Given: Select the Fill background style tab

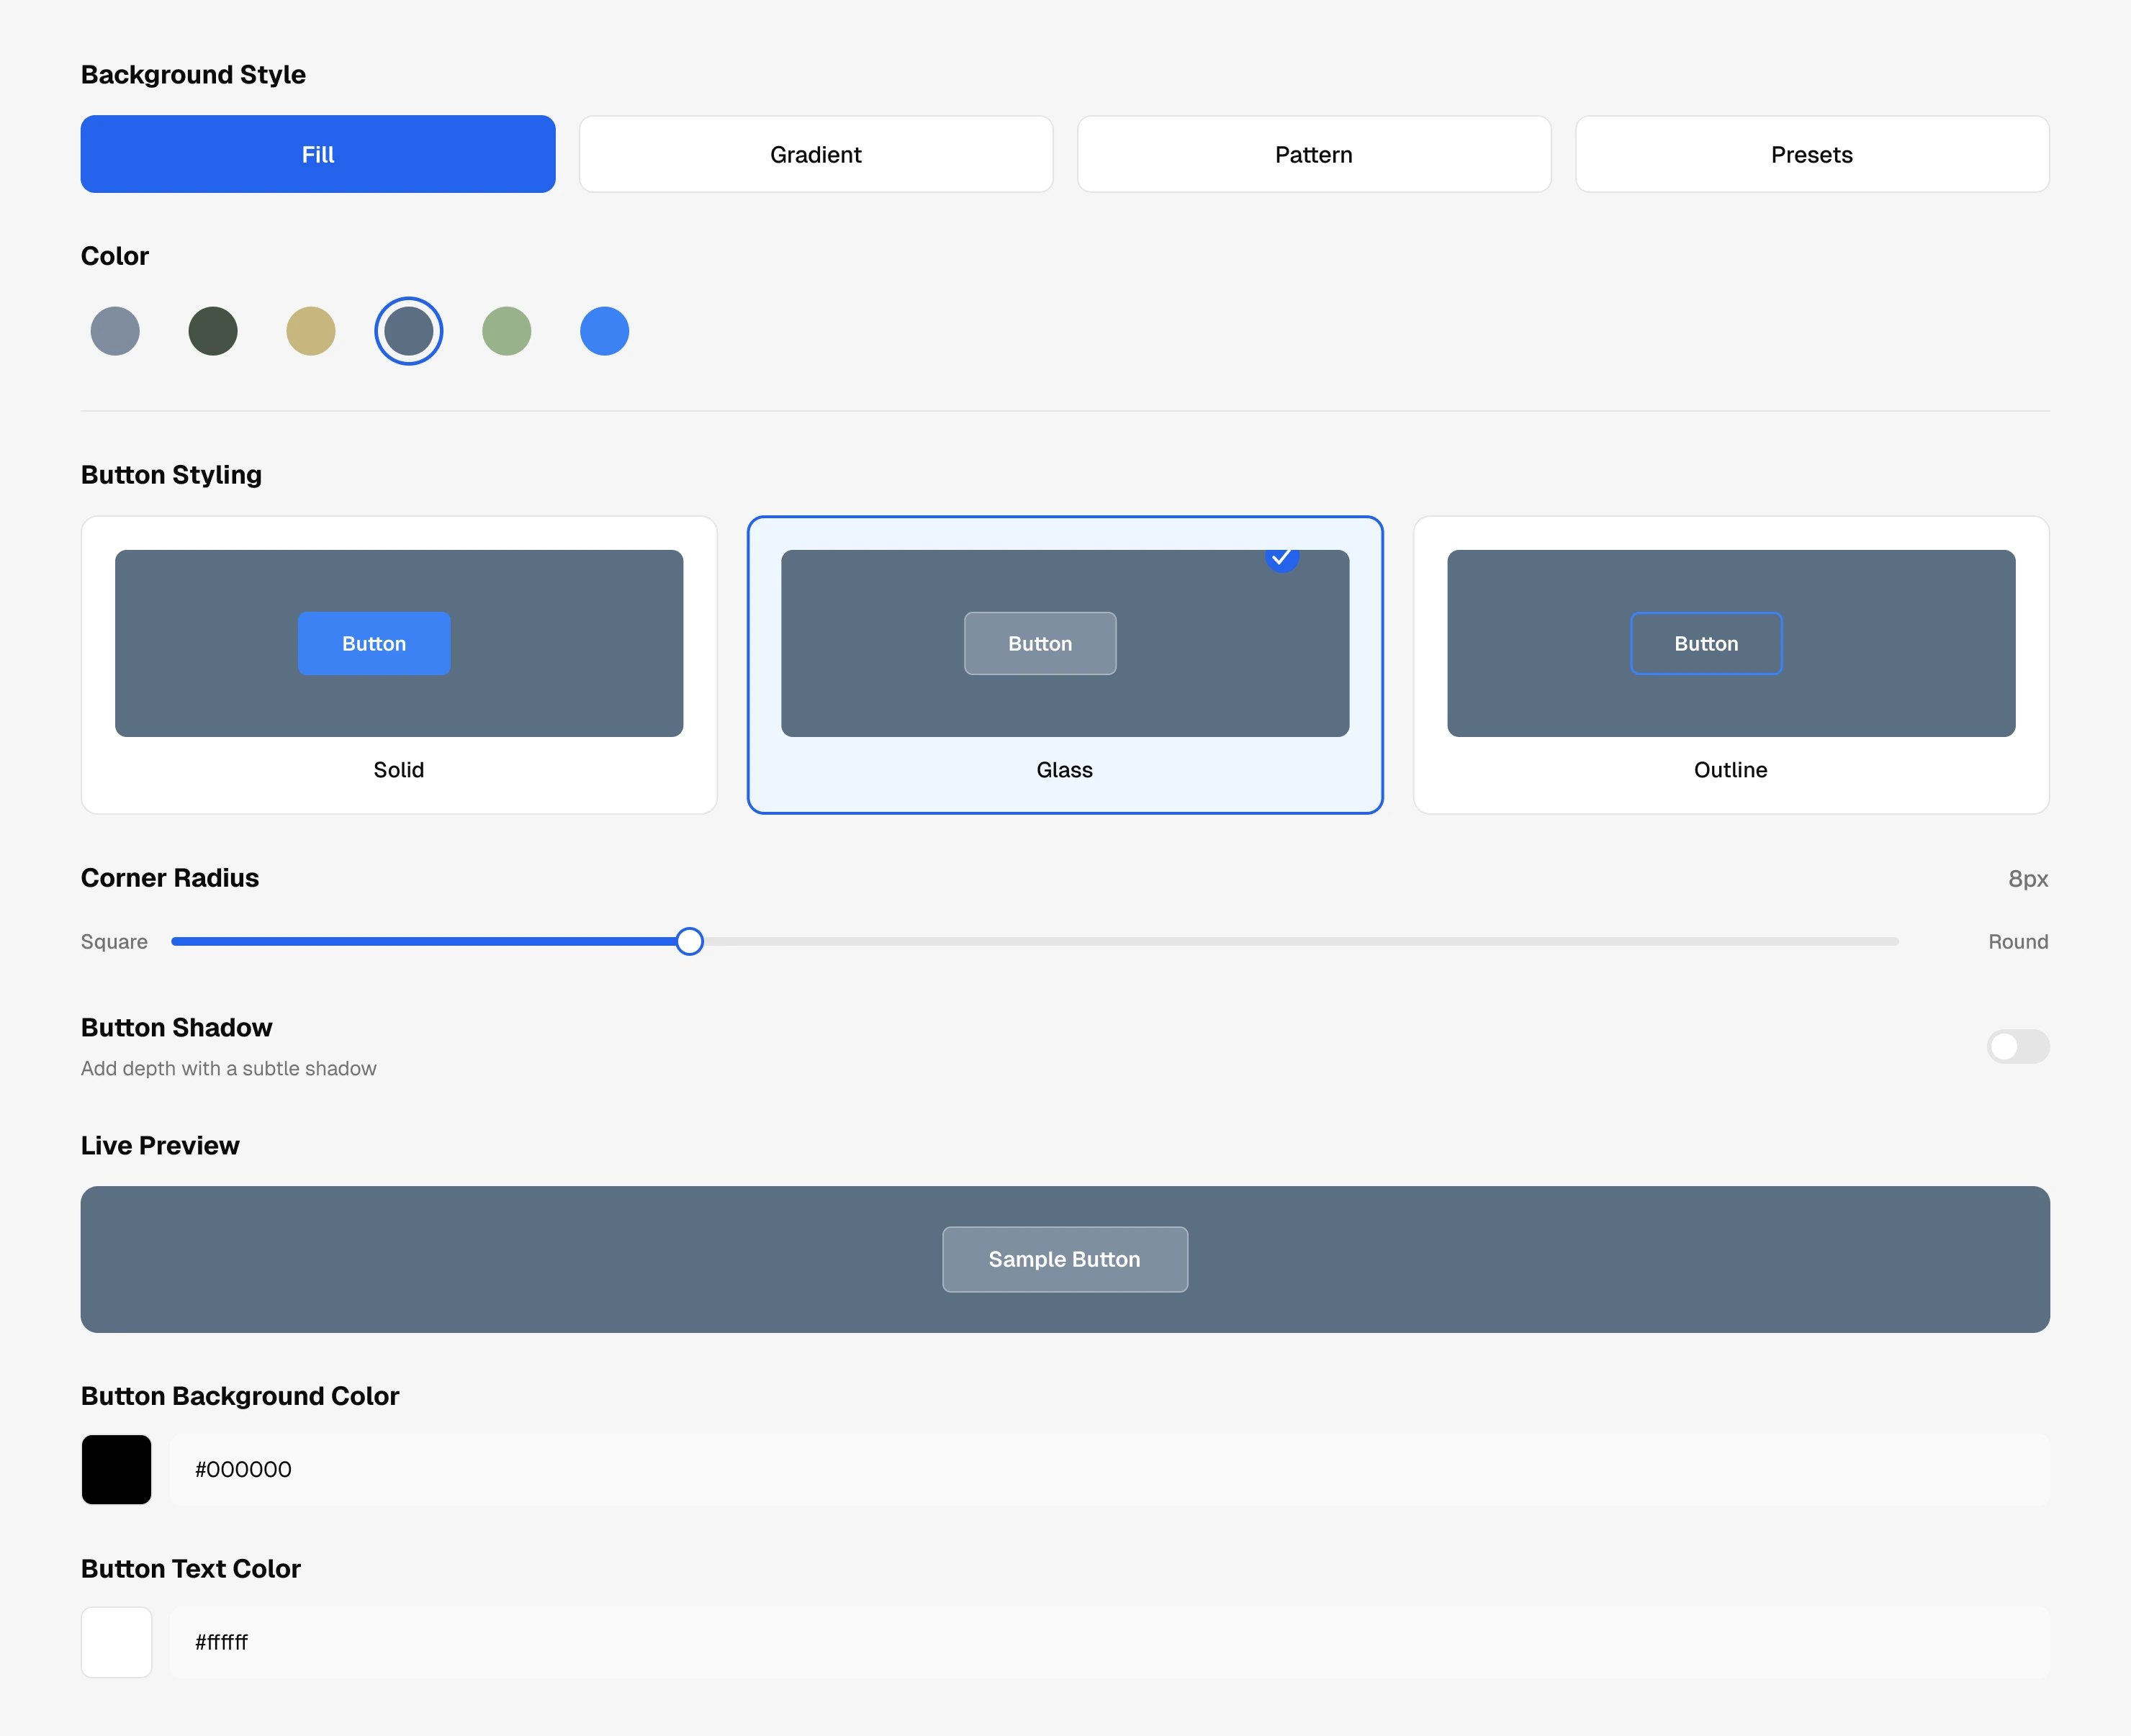Looking at the screenshot, I should point(318,154).
